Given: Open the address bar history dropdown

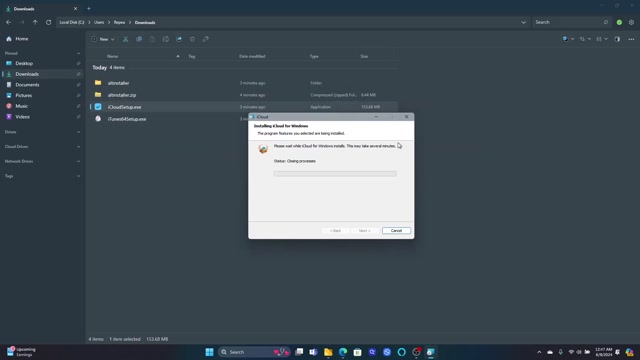Looking at the screenshot, I should [523, 22].
